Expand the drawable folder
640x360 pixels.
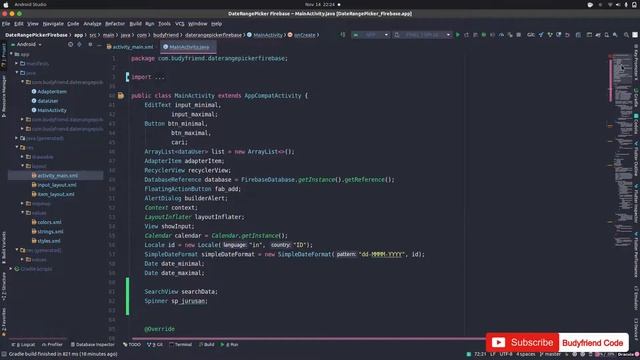pos(22,157)
